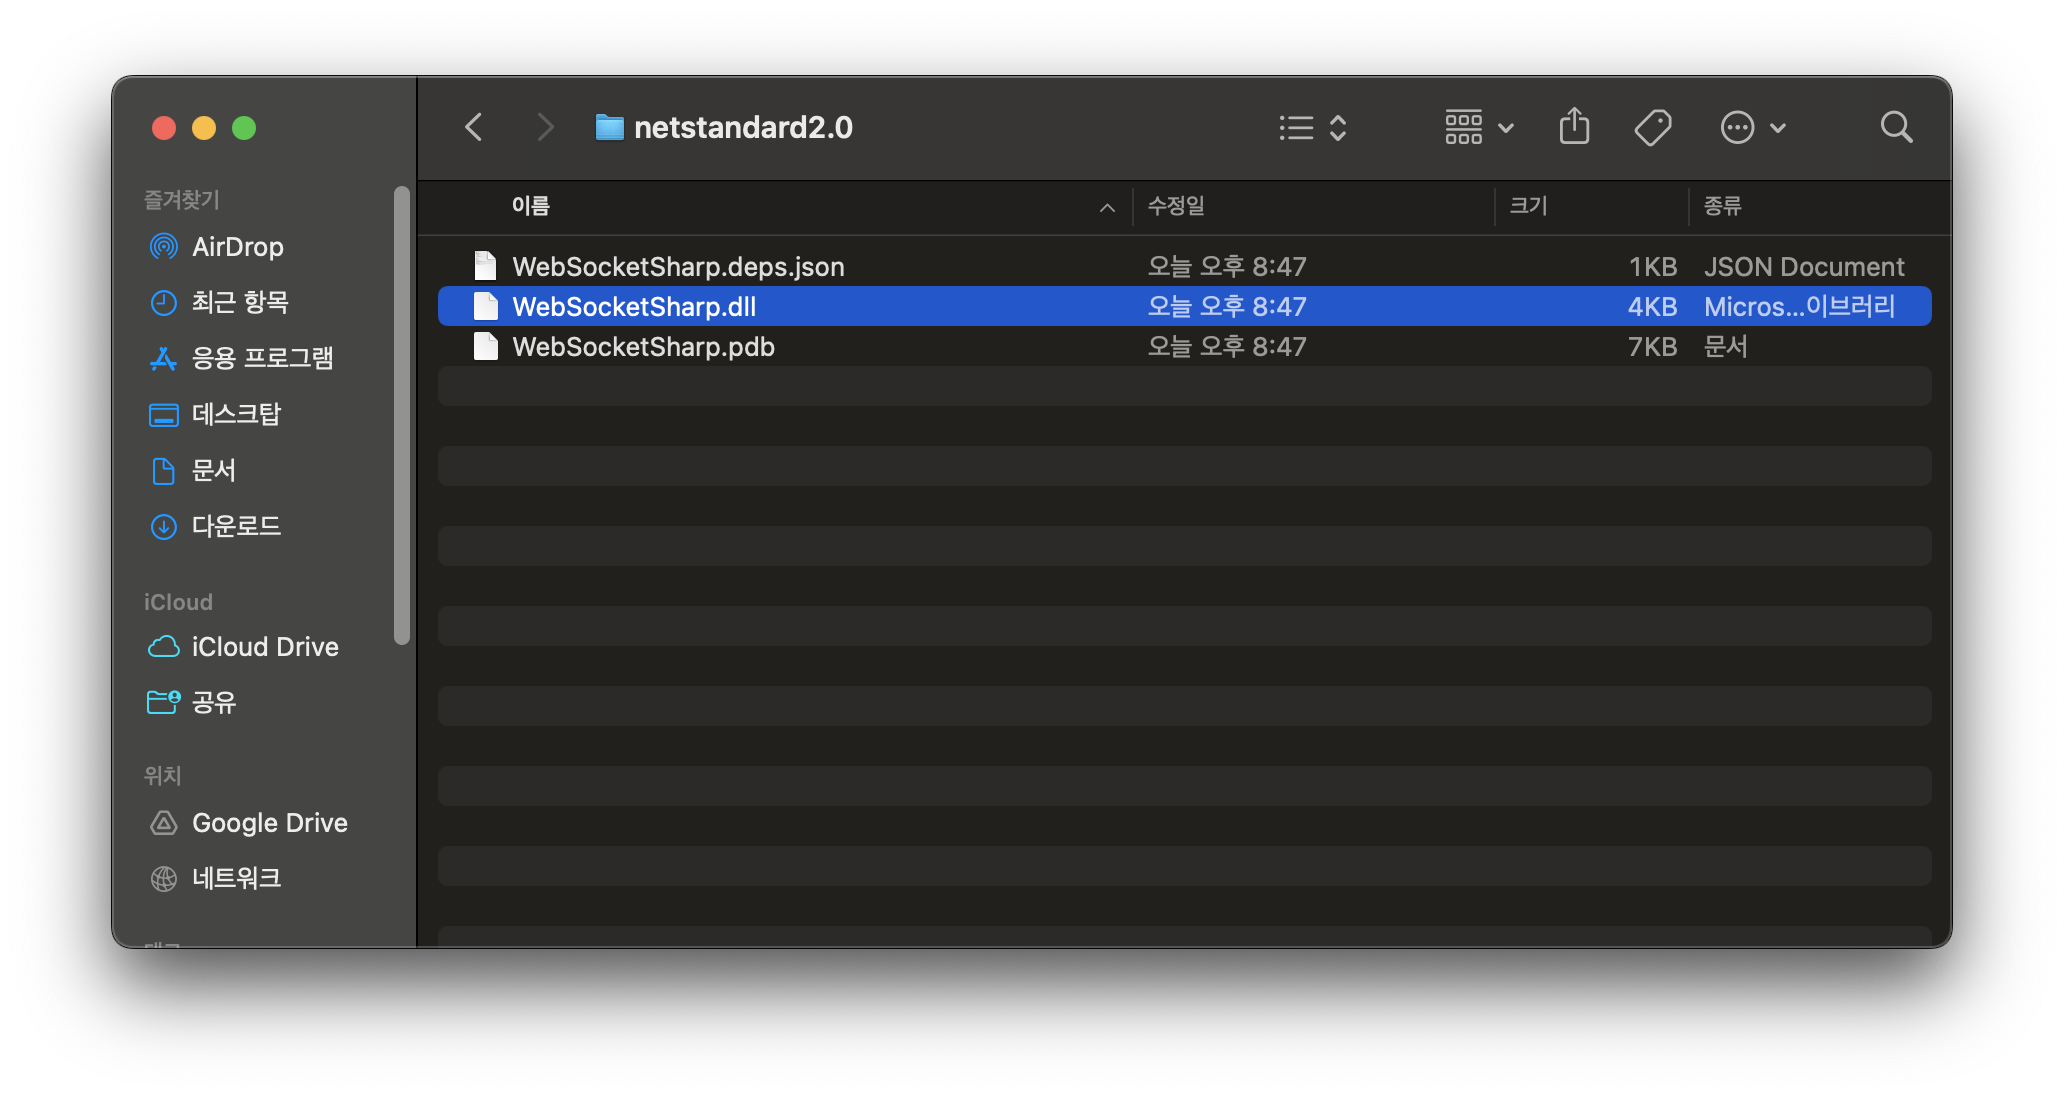Screen dimensions: 2064x1096
Task: Open iCloud Drive in sidebar
Action: [x=264, y=647]
